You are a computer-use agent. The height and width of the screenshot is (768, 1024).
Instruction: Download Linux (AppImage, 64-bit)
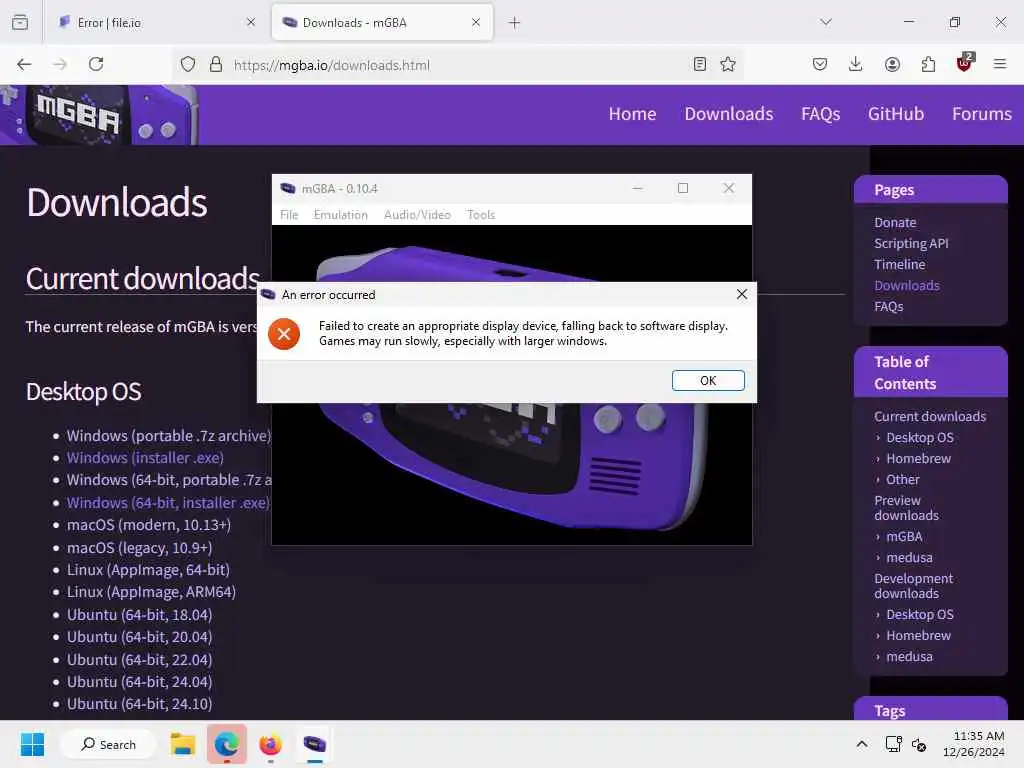148,569
